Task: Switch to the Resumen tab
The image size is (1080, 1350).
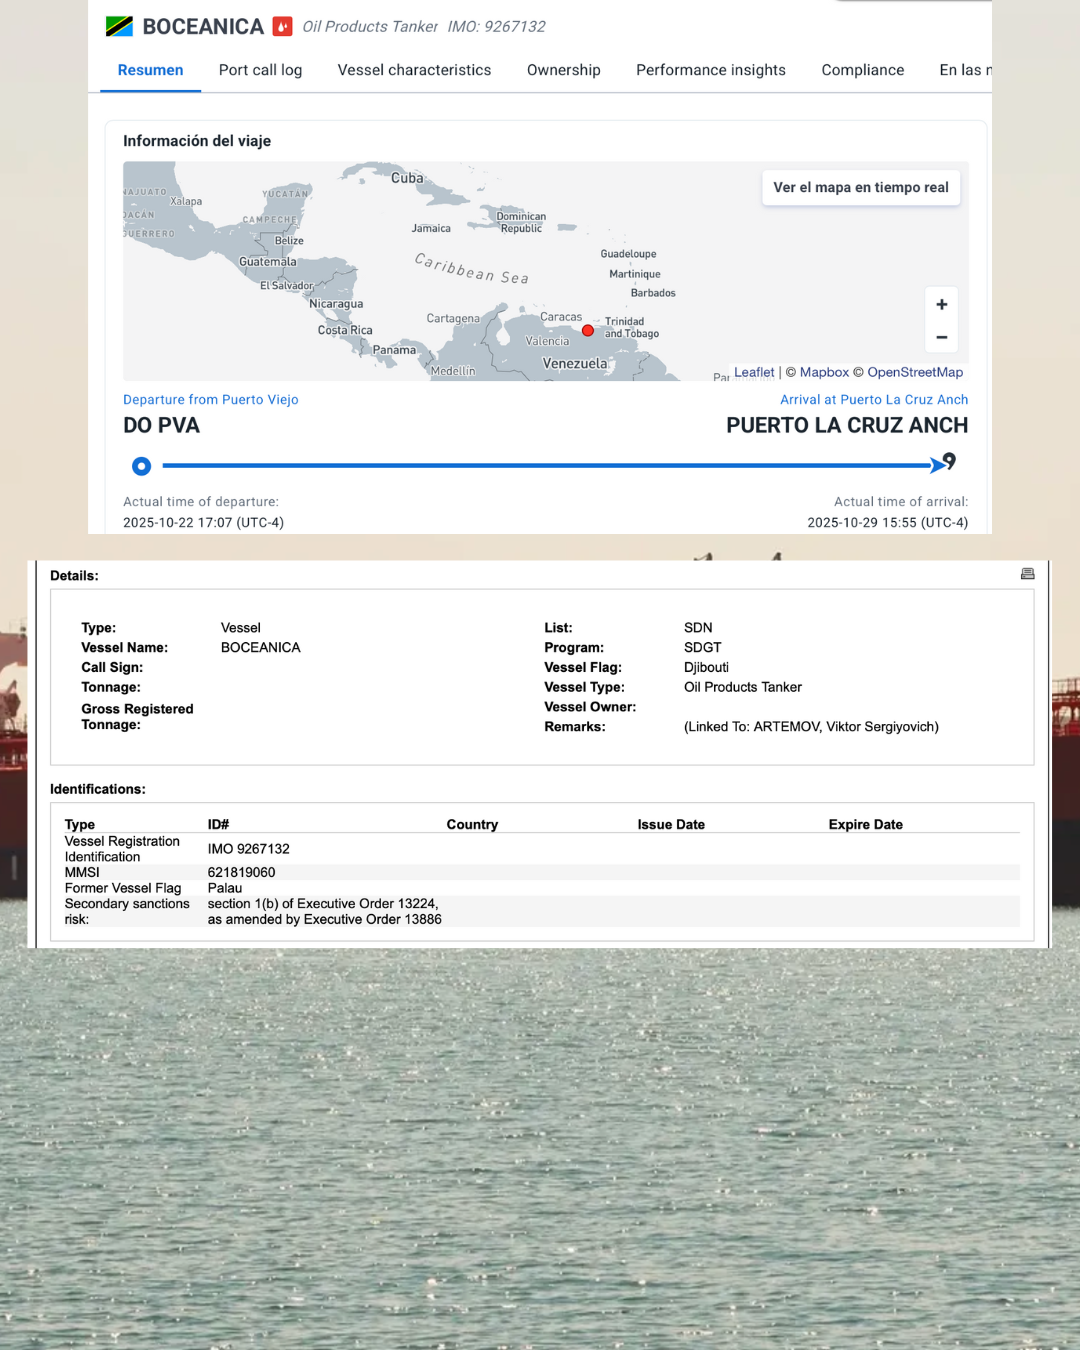Action: (150, 70)
